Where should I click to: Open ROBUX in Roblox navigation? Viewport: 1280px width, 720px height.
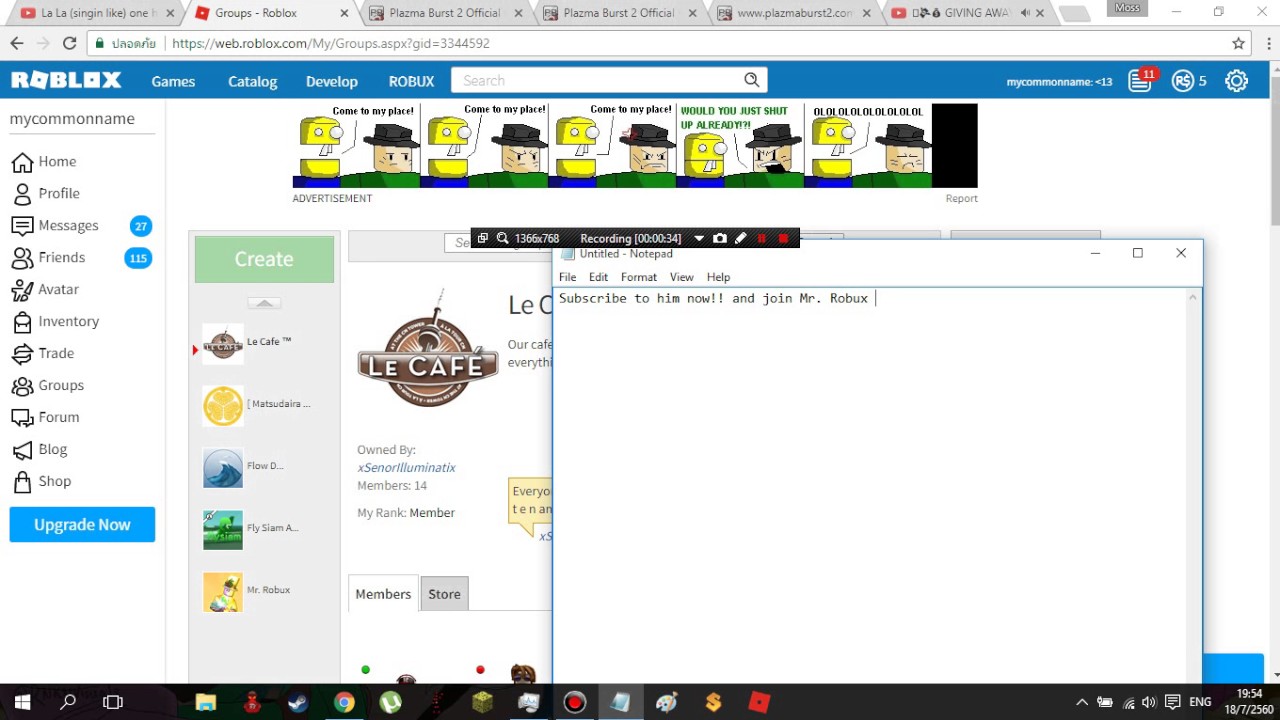point(411,81)
